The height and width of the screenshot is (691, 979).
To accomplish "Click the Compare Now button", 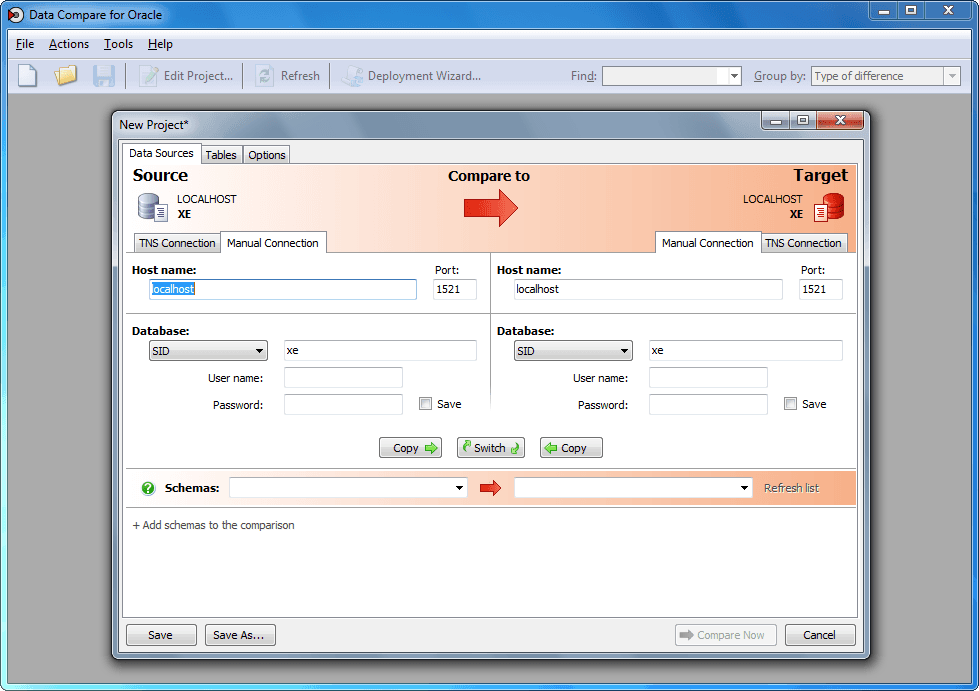I will pos(726,635).
